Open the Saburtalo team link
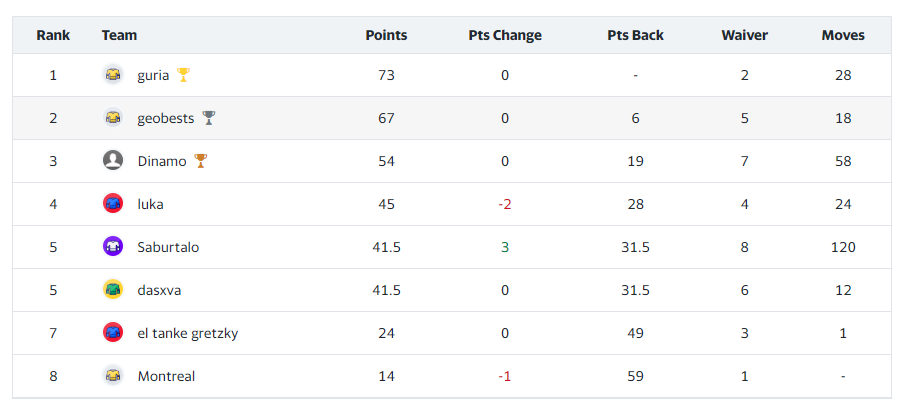This screenshot has width=907, height=401. 168,247
